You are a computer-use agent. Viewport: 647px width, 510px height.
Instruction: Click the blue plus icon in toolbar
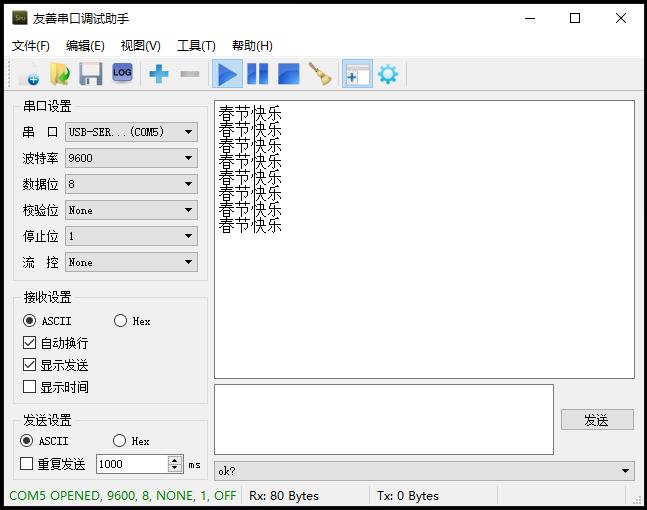158,74
